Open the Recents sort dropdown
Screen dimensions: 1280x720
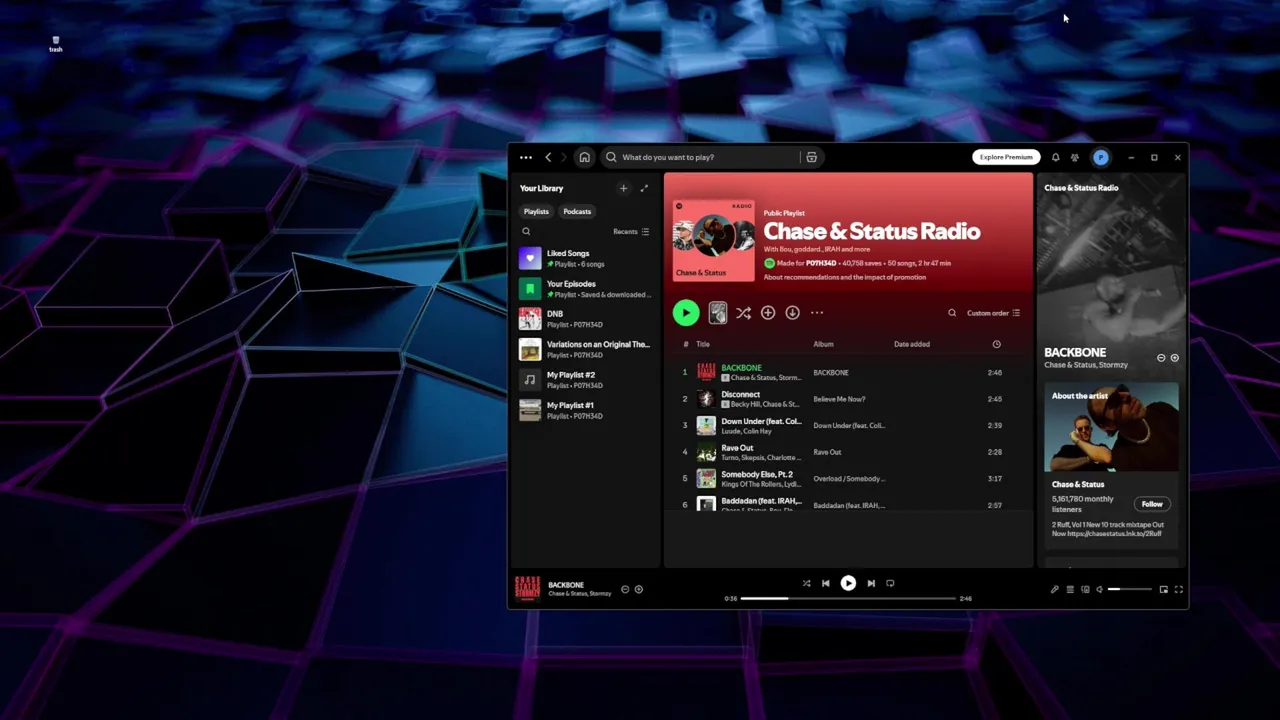click(x=631, y=231)
